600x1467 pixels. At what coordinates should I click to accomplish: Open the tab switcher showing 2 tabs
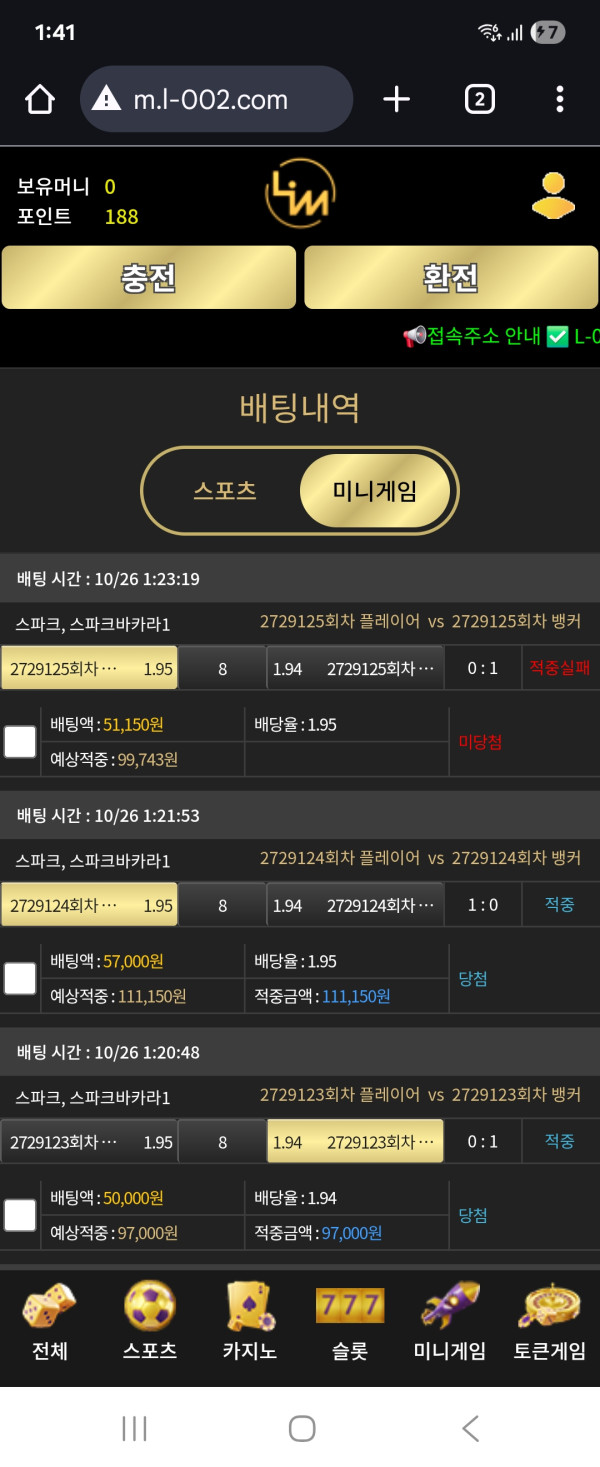(479, 99)
